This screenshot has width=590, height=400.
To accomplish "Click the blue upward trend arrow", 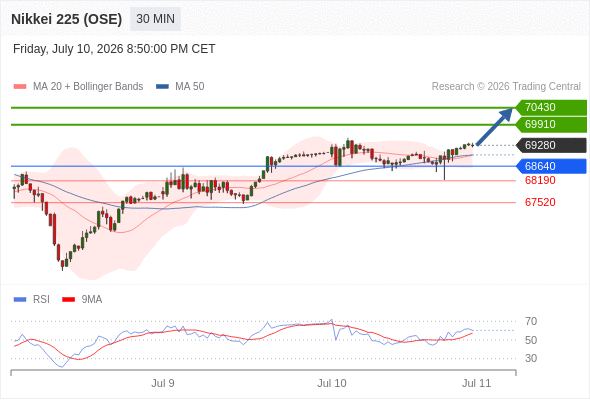I will tap(494, 126).
